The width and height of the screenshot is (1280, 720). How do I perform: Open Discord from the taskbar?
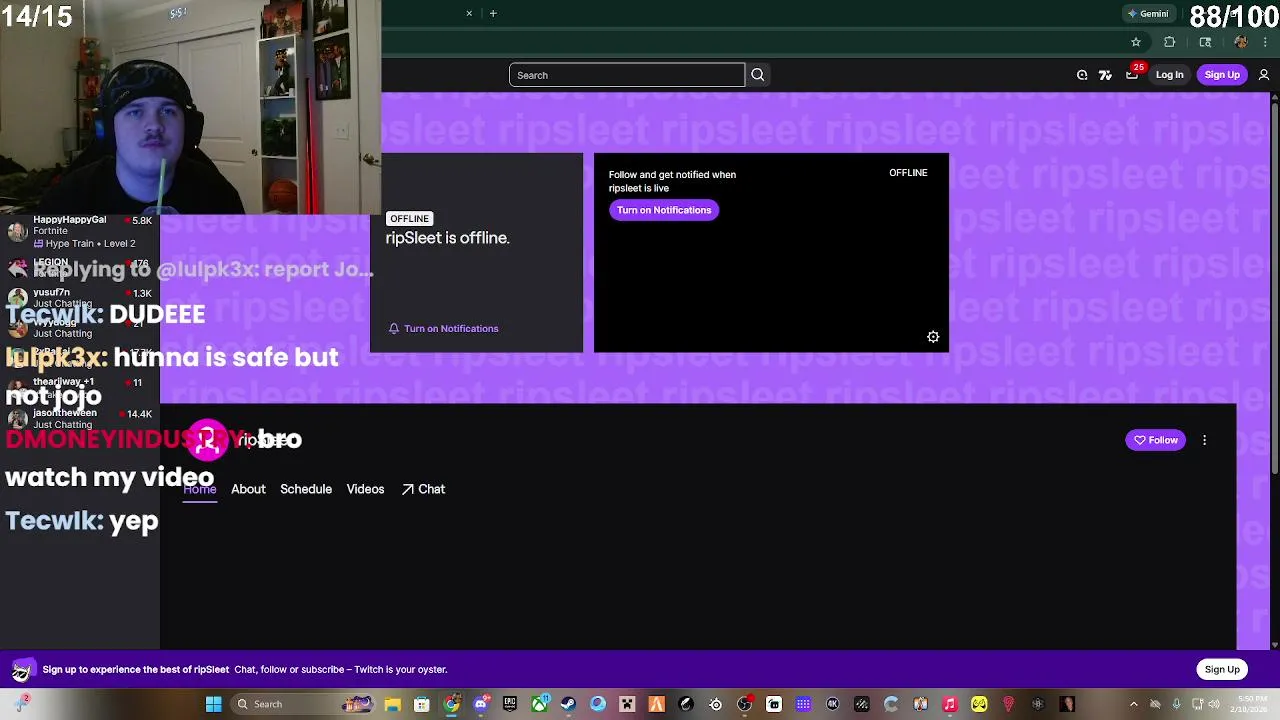coord(481,704)
